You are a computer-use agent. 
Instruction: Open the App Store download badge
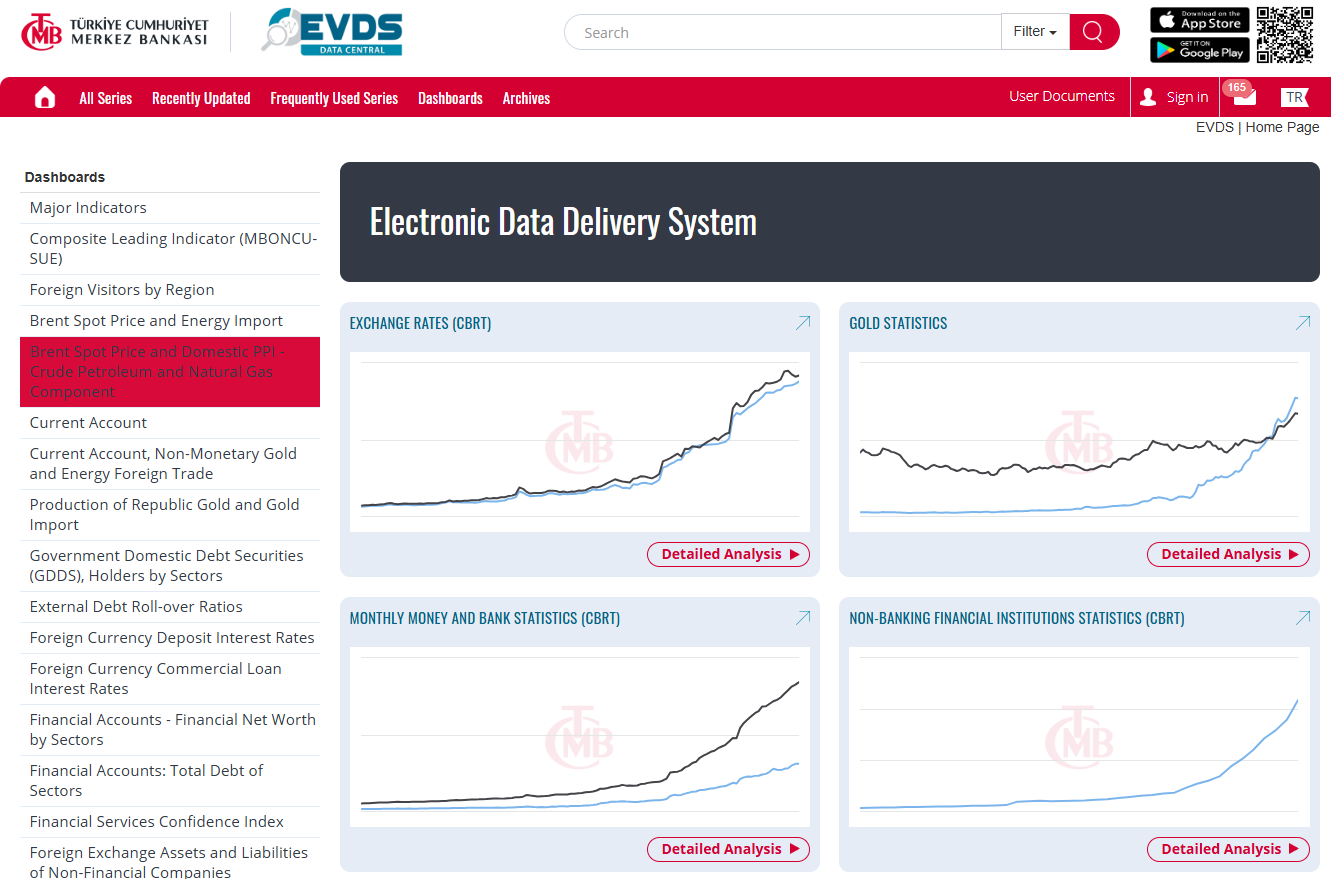(x=1199, y=20)
